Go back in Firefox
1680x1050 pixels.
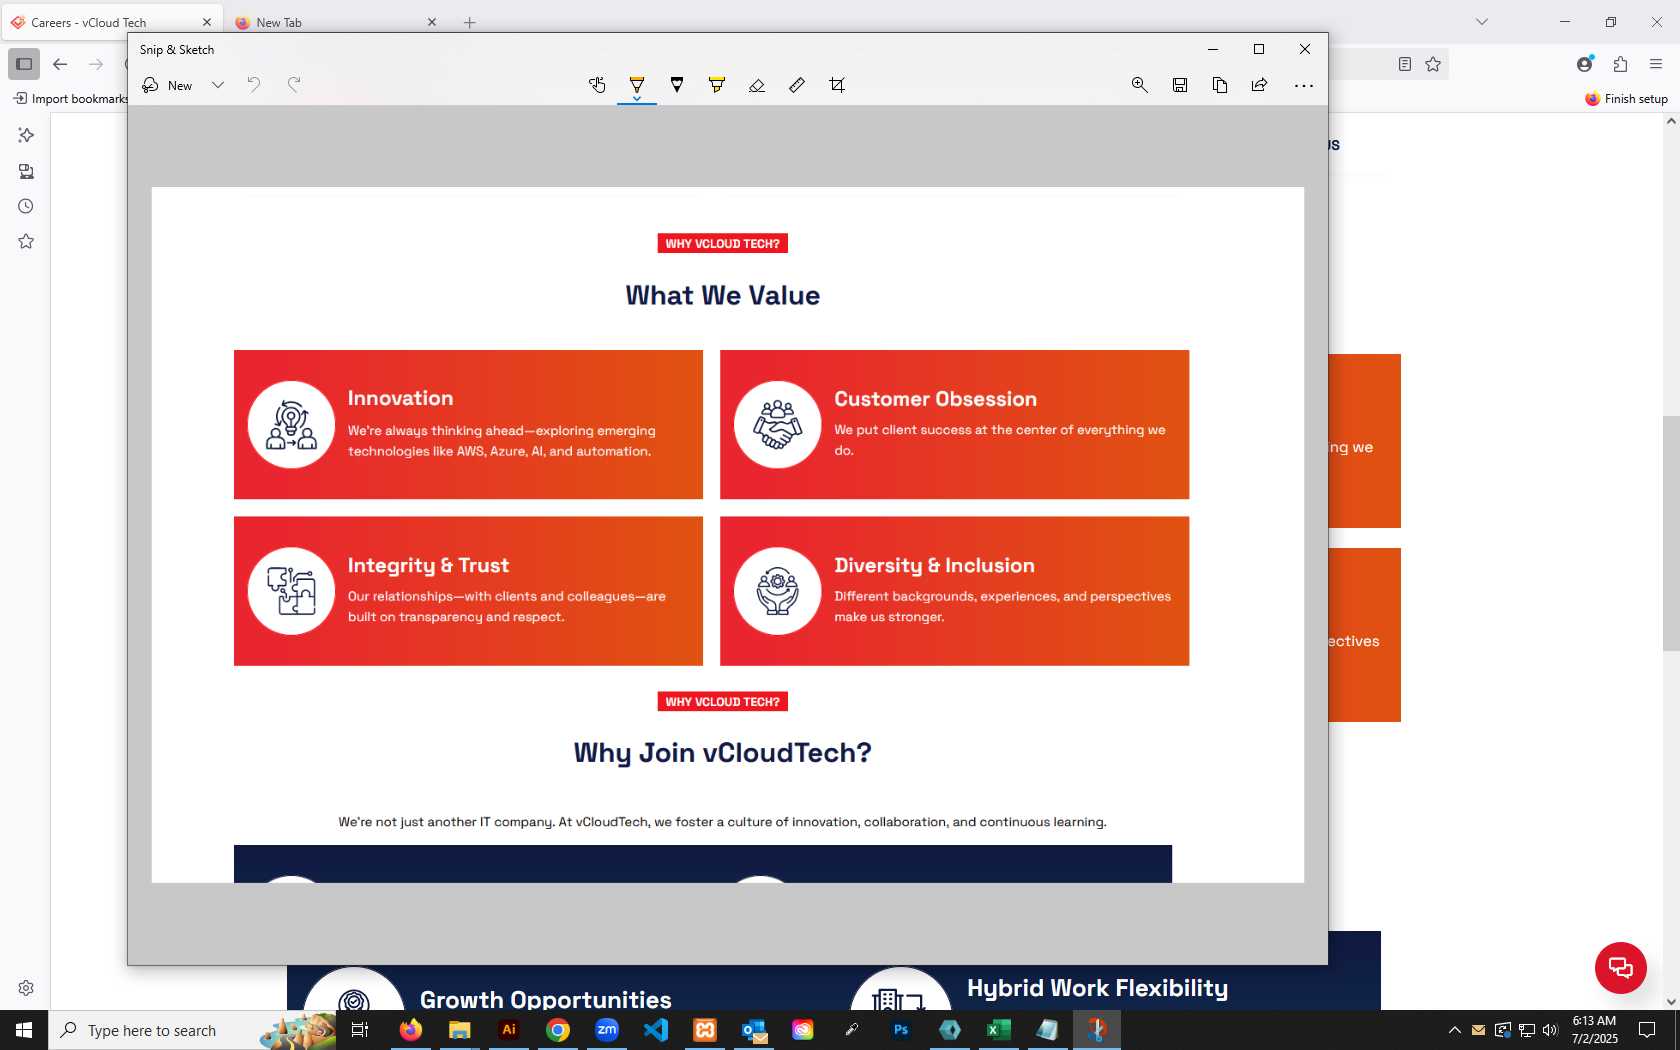tap(60, 64)
